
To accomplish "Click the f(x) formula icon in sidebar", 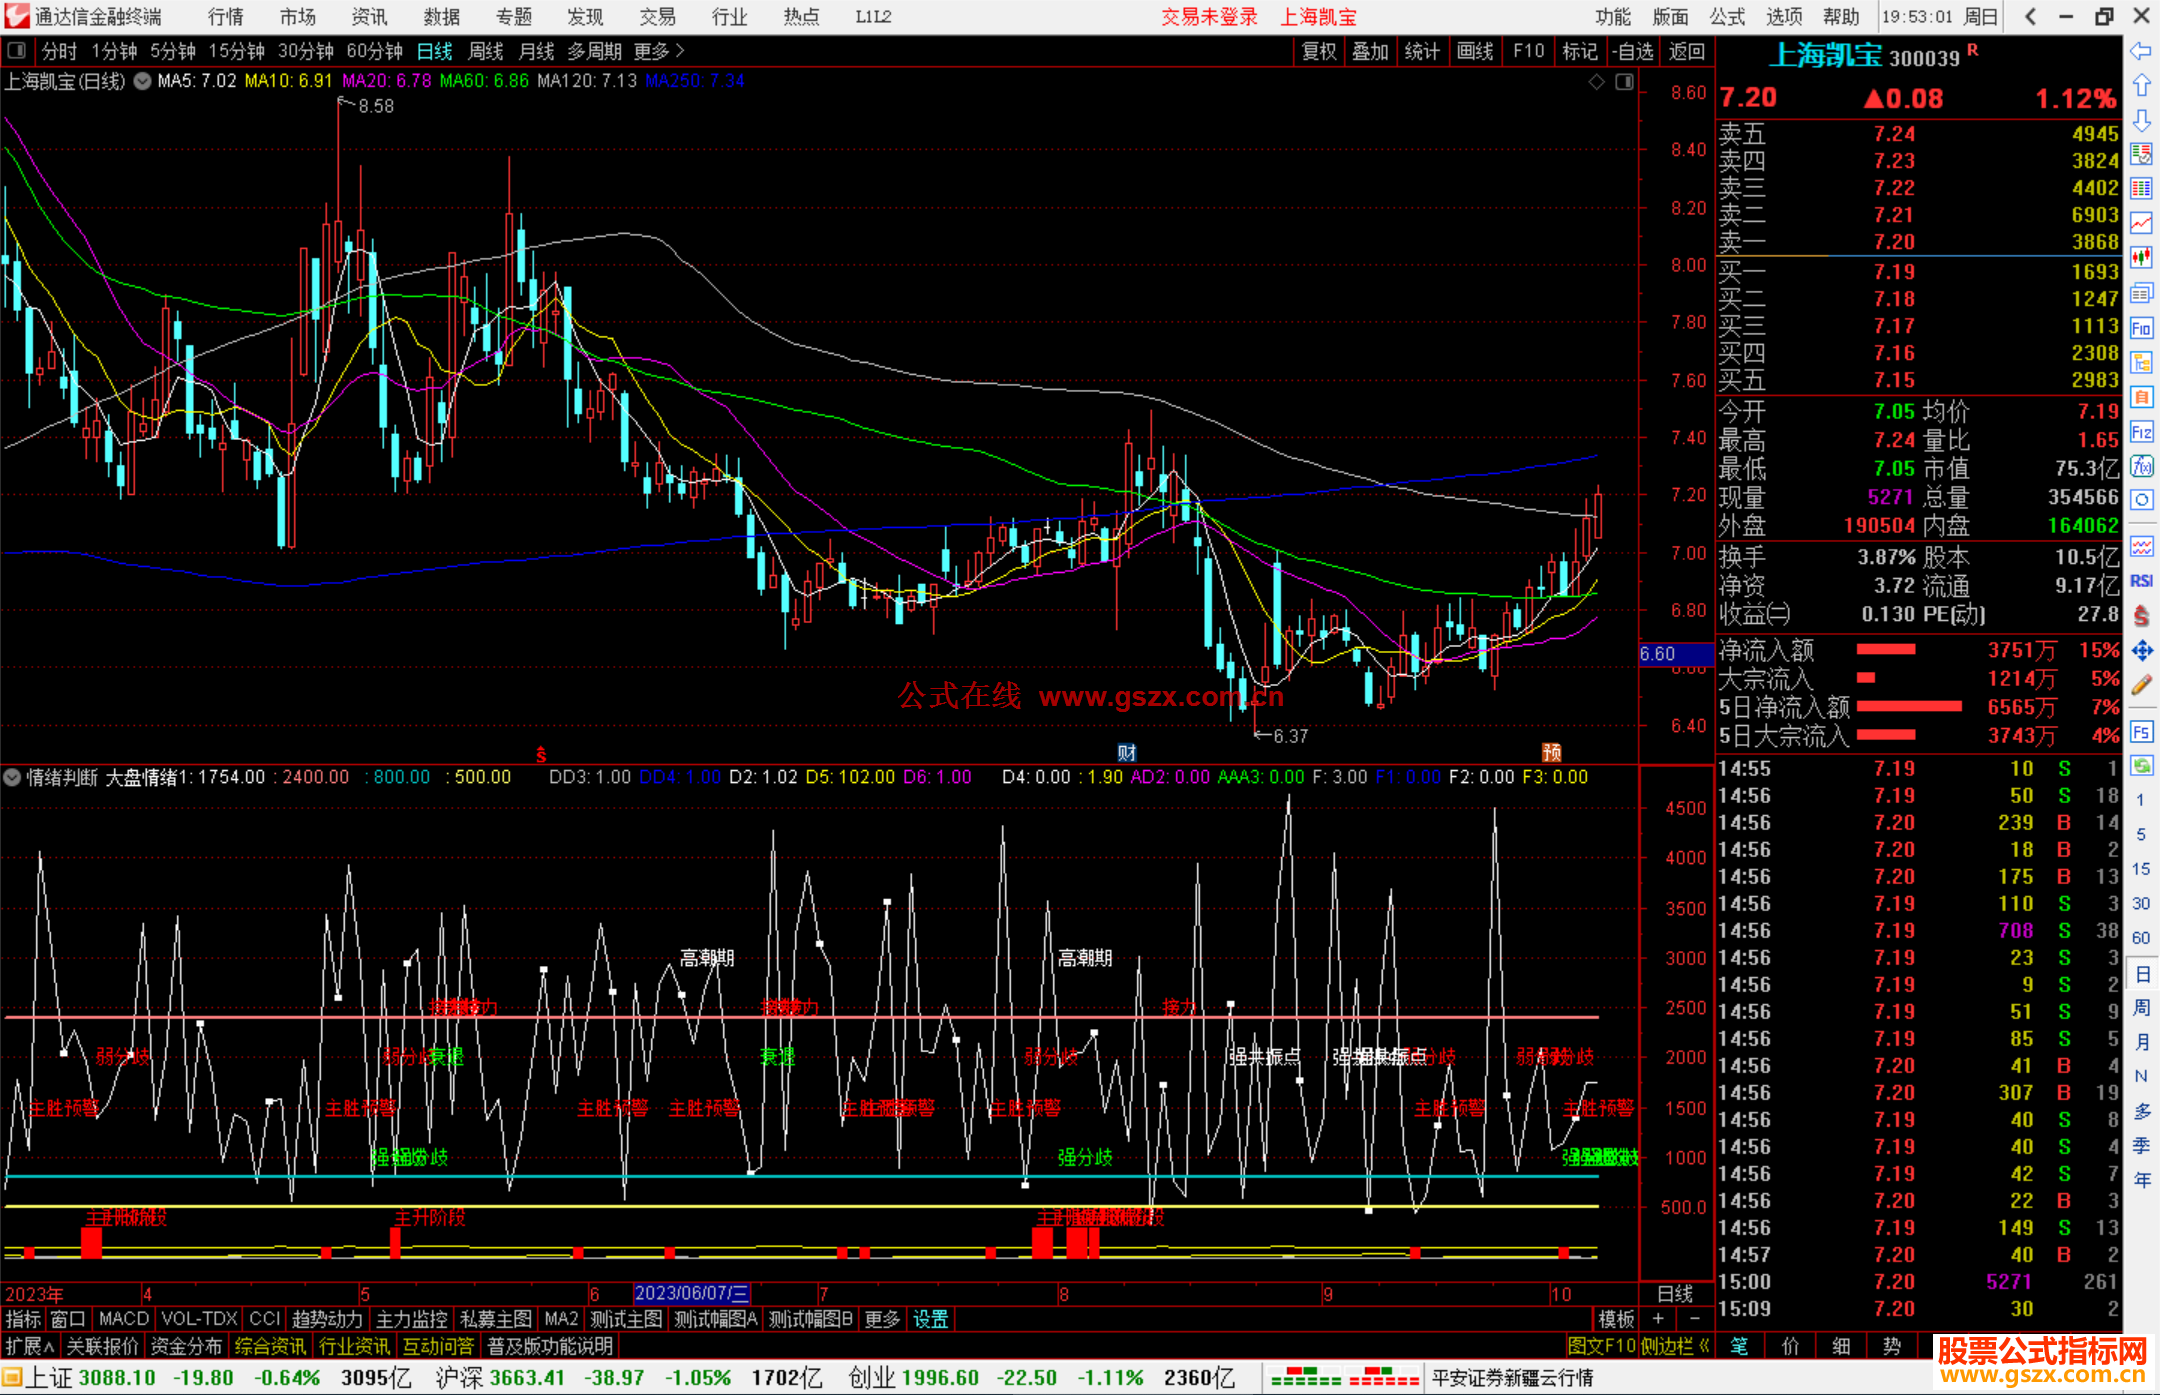I will (2141, 466).
